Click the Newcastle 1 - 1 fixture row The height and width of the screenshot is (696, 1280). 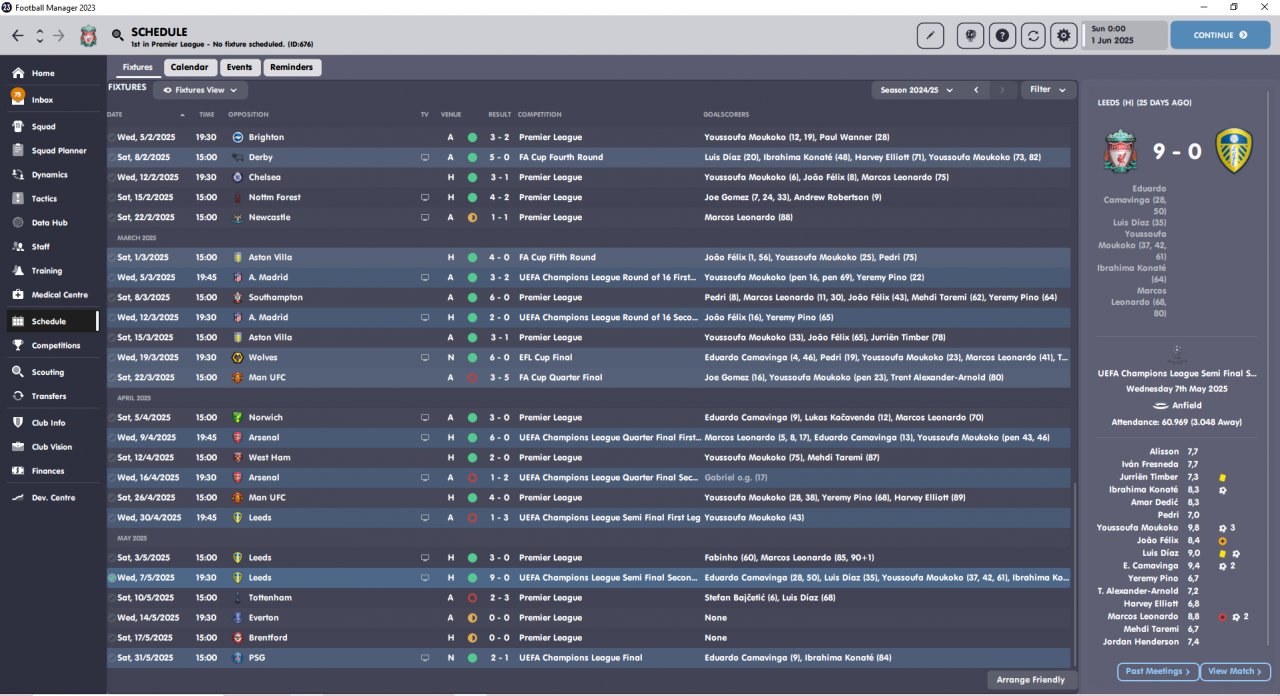click(589, 217)
